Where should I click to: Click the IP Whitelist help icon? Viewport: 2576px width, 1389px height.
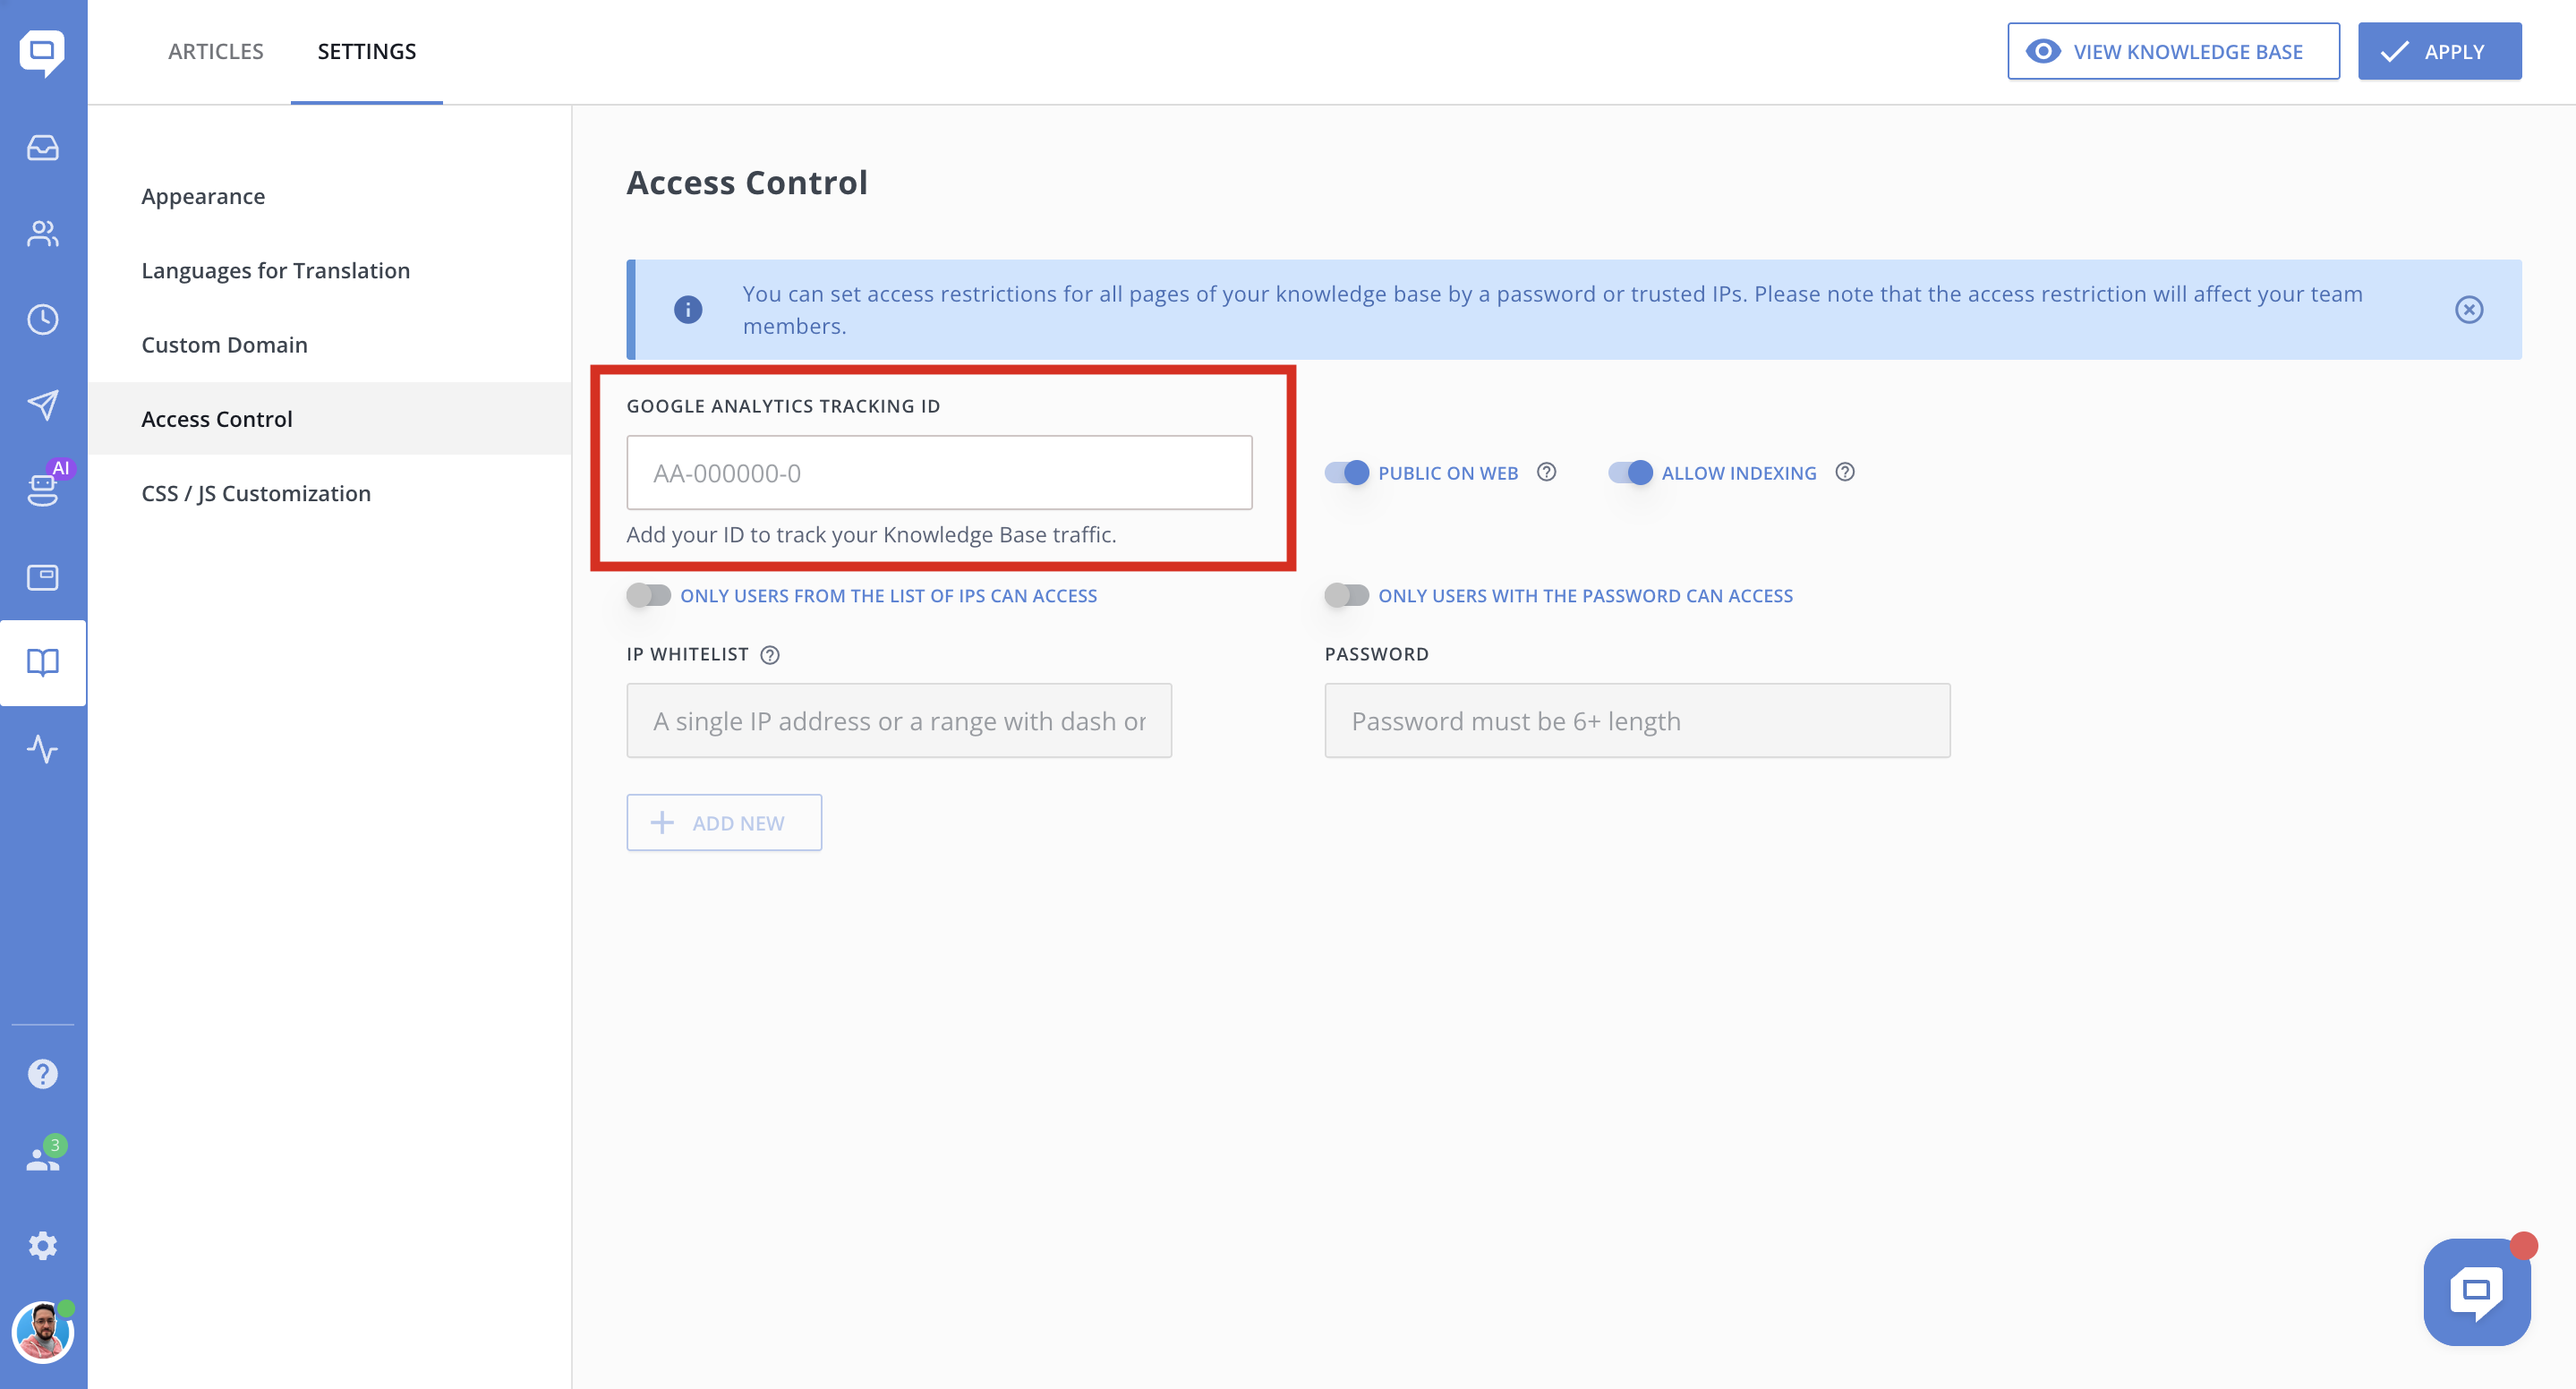[769, 655]
